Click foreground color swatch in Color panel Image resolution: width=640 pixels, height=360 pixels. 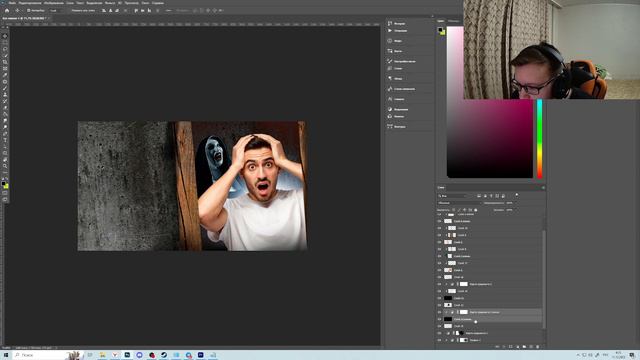pos(440,29)
